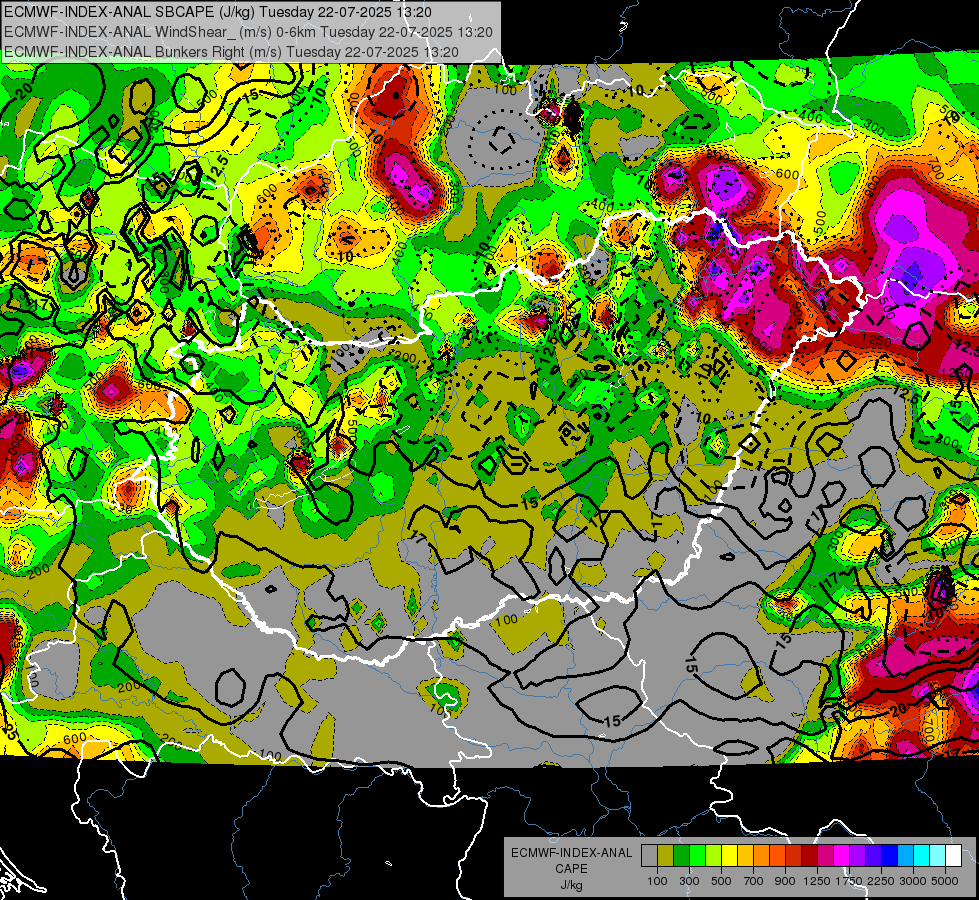Click the SBCAPE title line

tap(218, 12)
